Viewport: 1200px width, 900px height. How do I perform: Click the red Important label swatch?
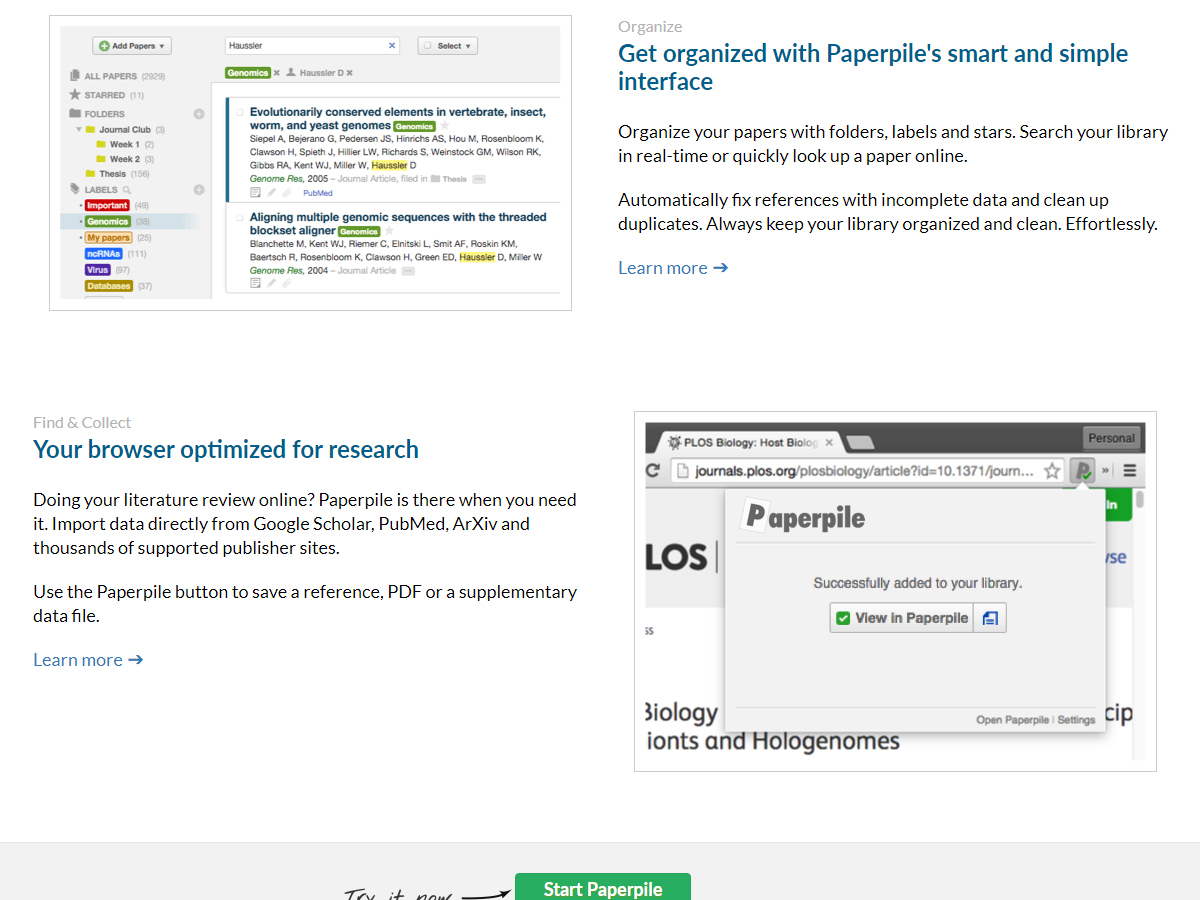107,206
